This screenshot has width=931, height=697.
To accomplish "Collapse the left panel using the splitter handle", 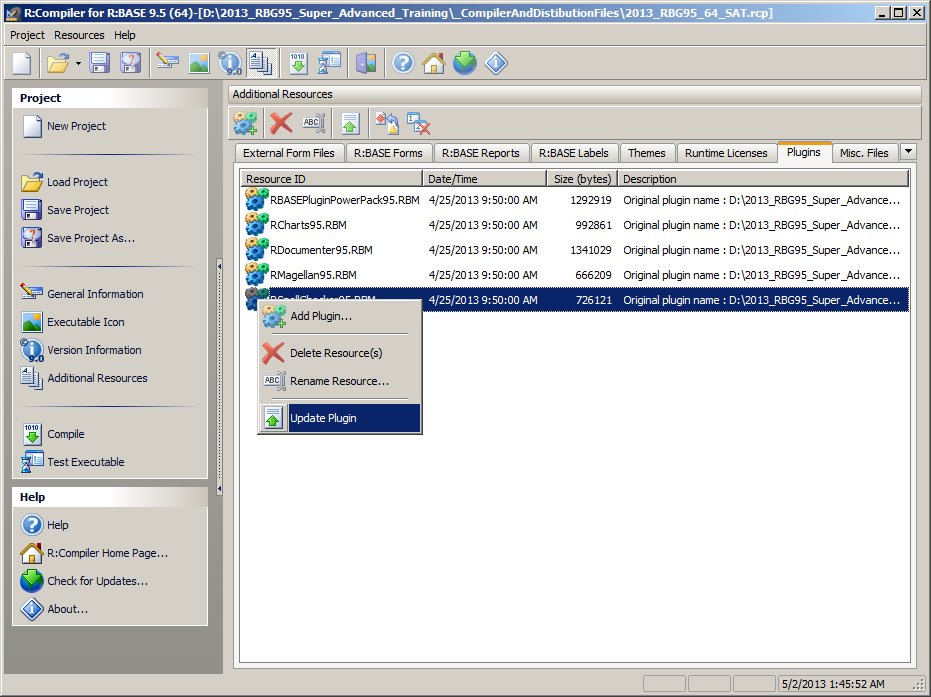I will [219, 265].
